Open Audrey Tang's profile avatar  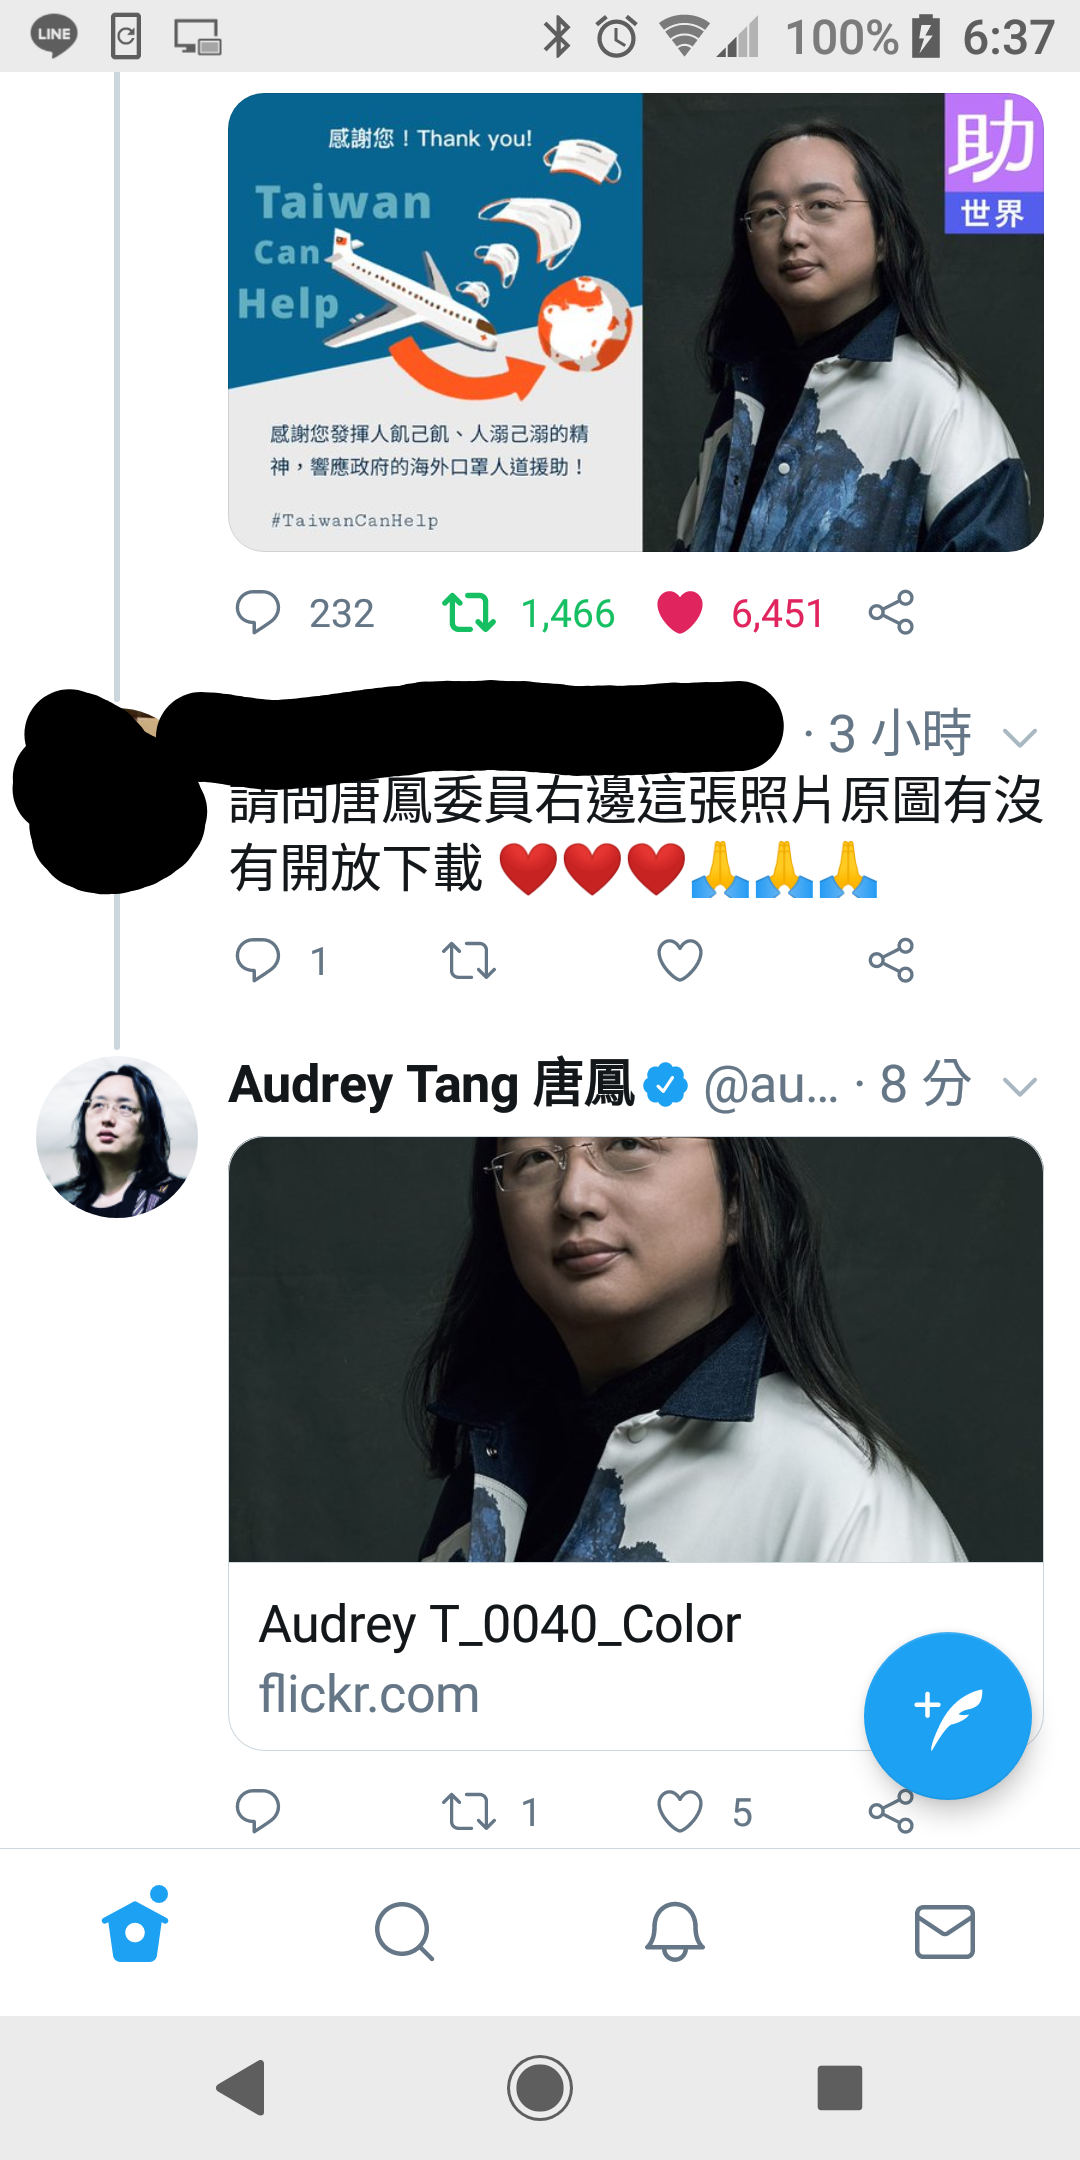[117, 1137]
